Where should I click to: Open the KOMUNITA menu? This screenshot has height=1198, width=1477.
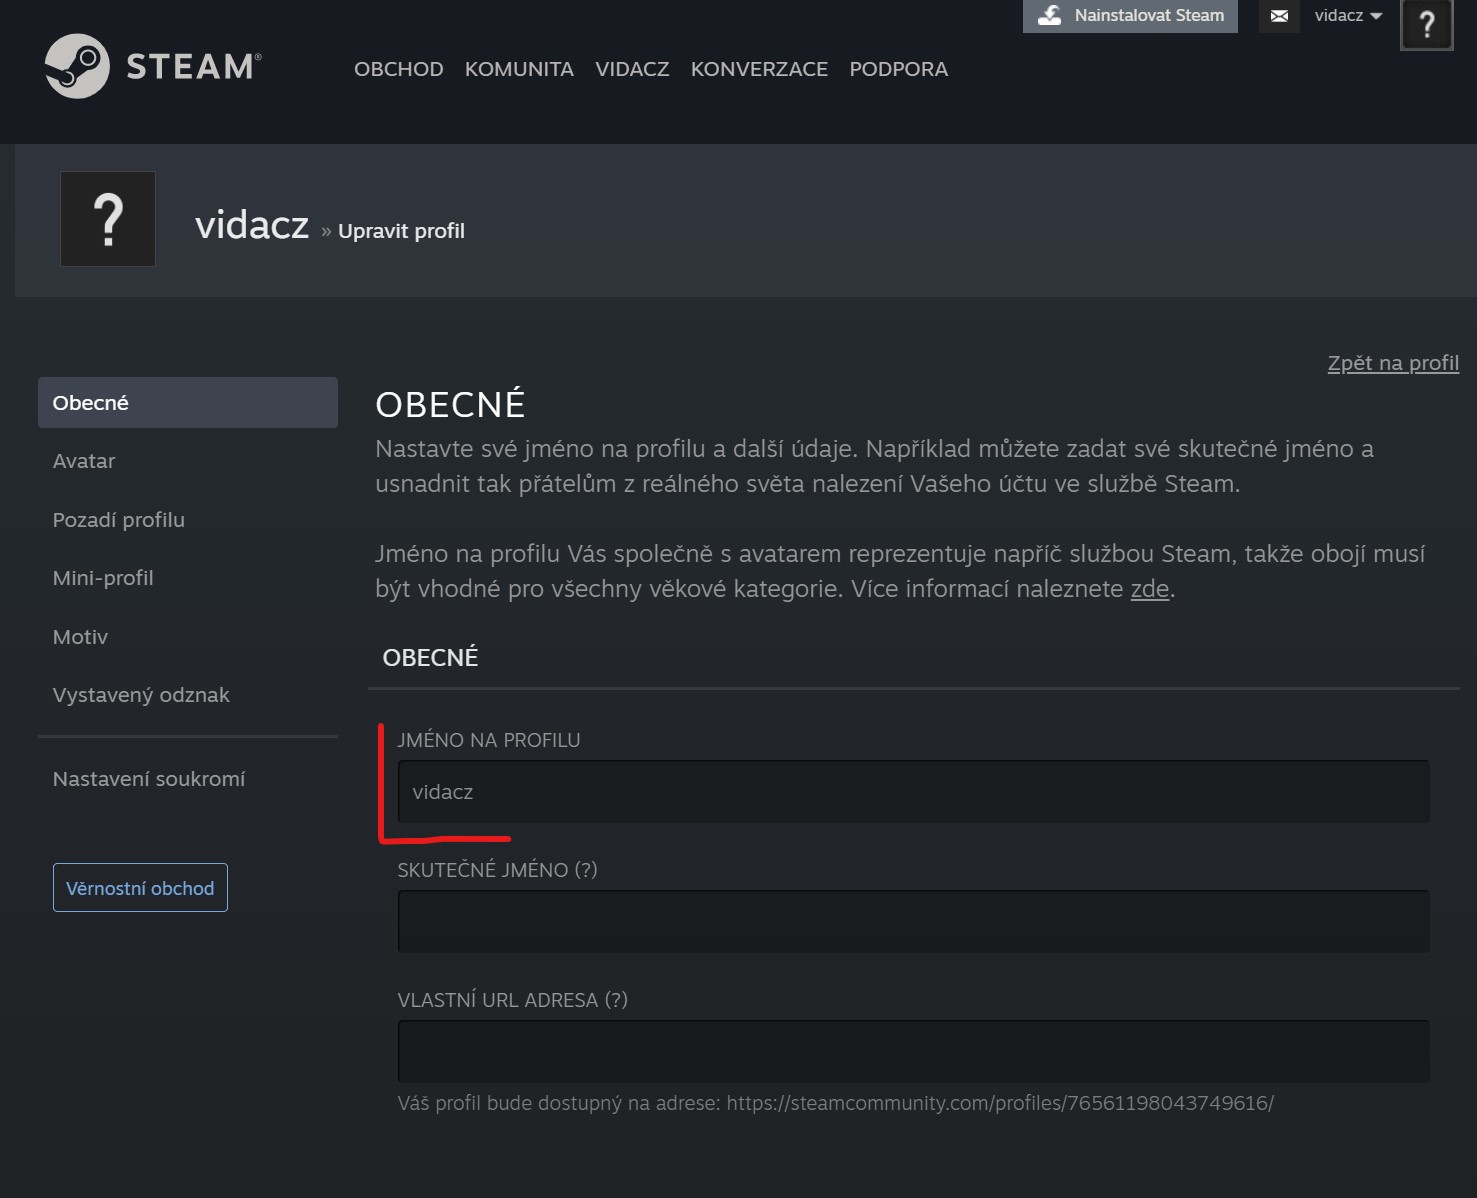[x=519, y=69]
